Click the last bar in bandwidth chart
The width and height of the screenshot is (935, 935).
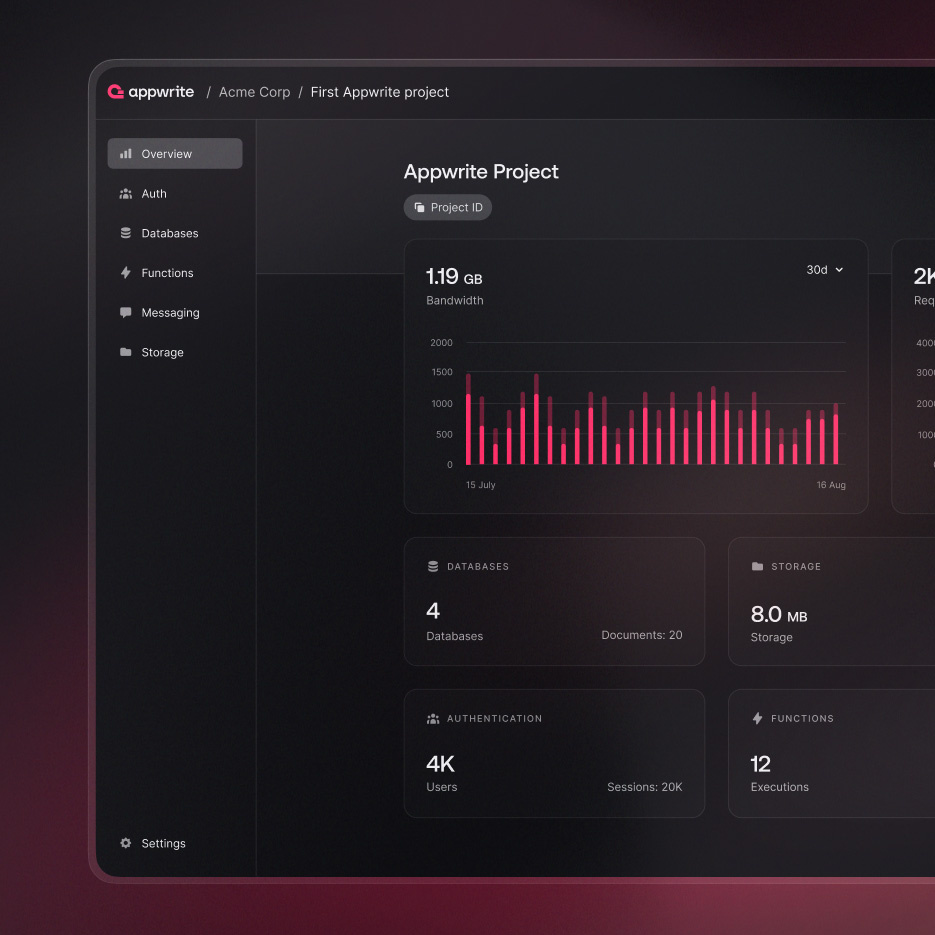click(x=836, y=434)
